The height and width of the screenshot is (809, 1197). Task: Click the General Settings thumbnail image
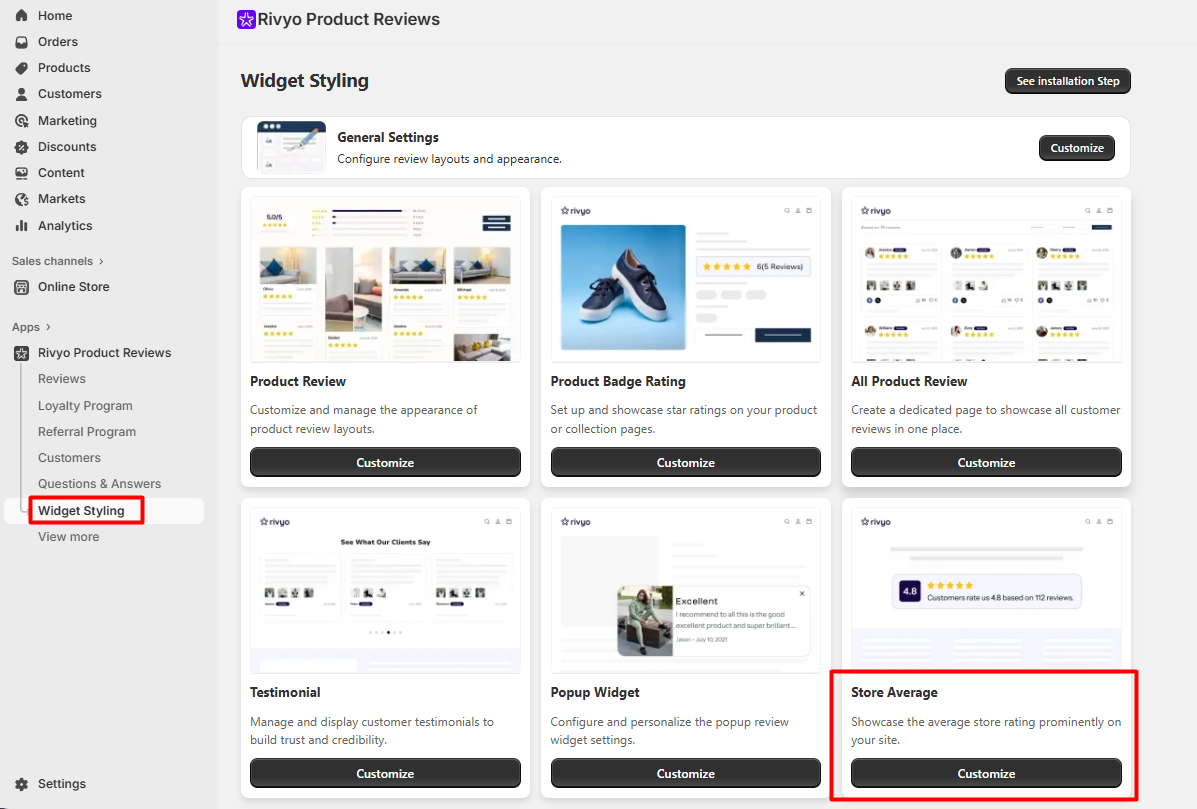click(x=291, y=147)
